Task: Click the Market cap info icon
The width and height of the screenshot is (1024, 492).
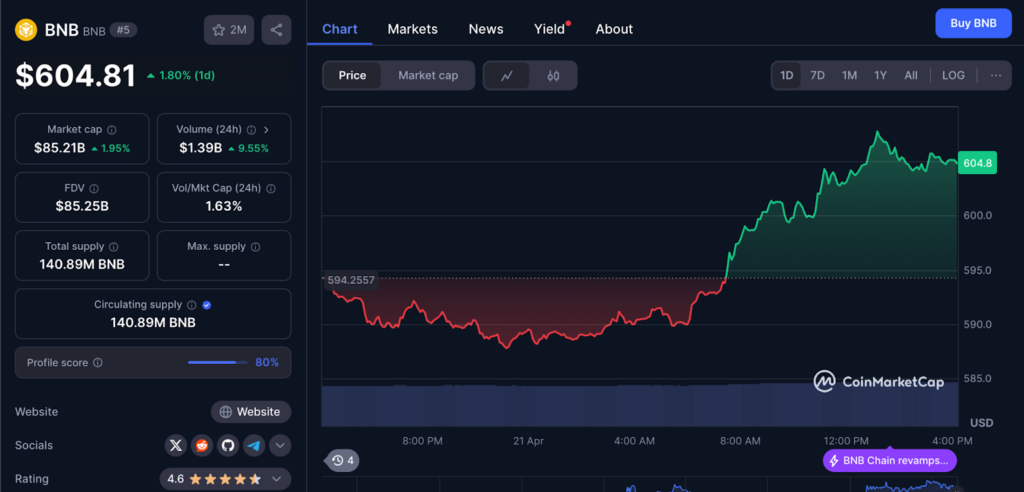Action: [111, 130]
